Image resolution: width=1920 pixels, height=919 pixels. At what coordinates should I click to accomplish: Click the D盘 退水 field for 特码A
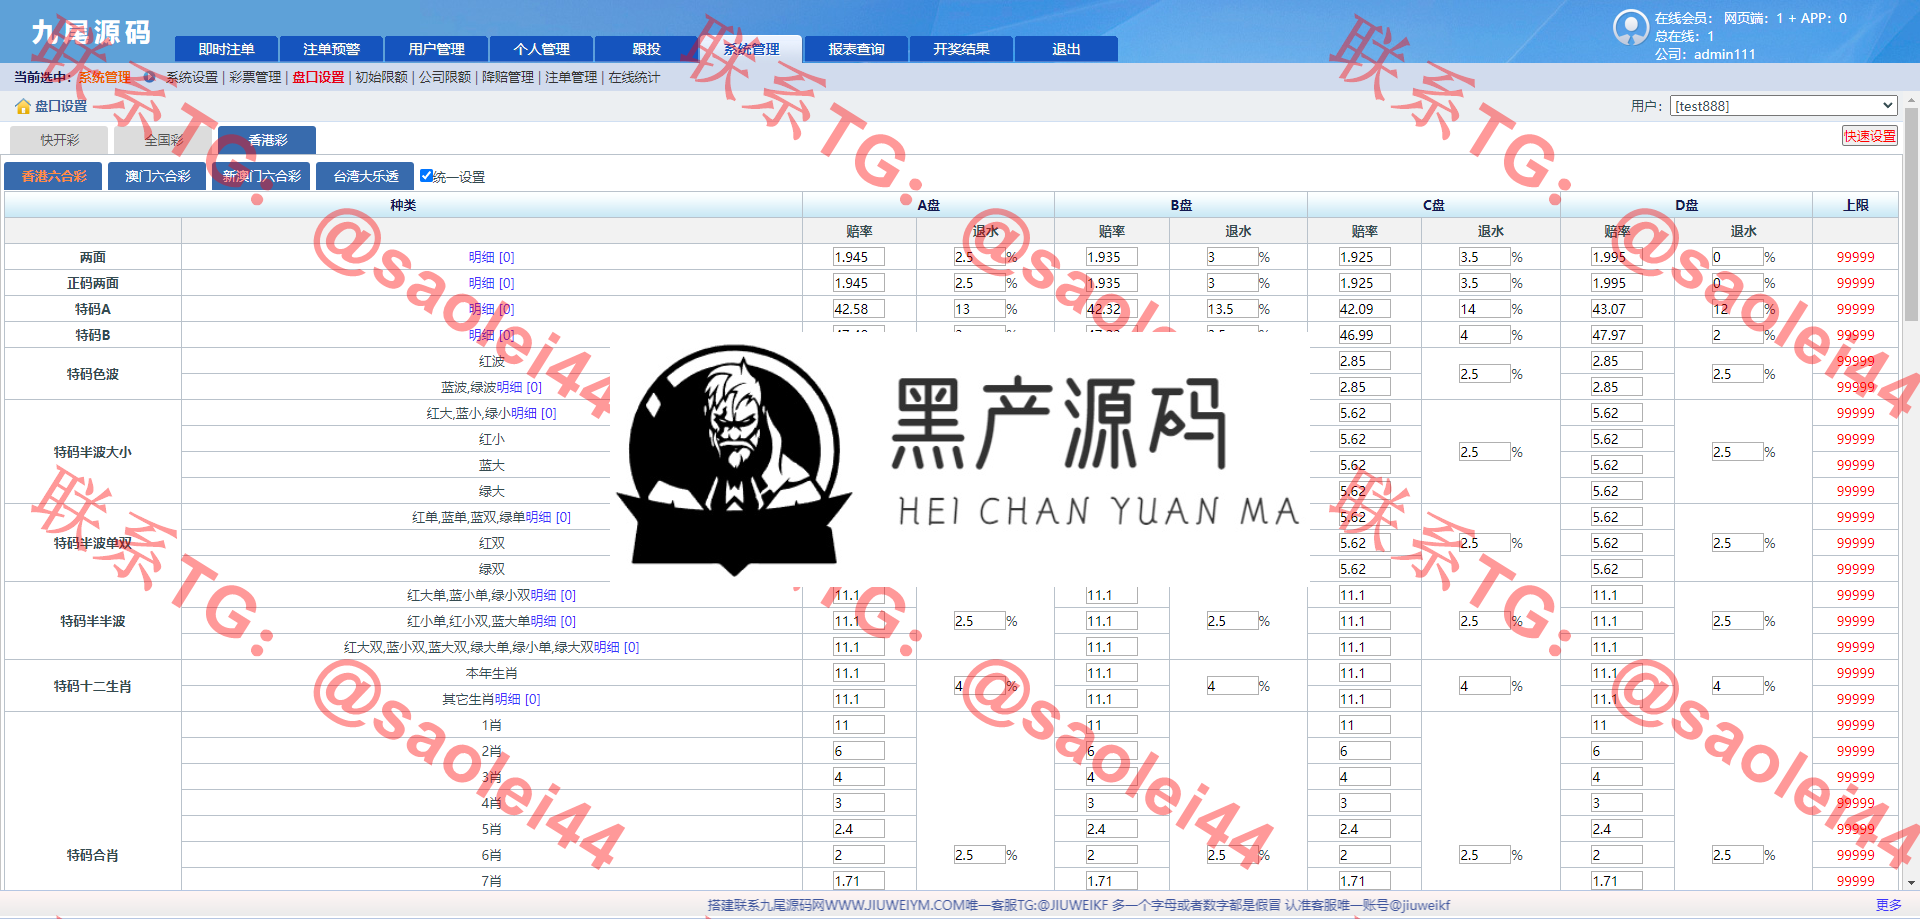pos(1736,309)
